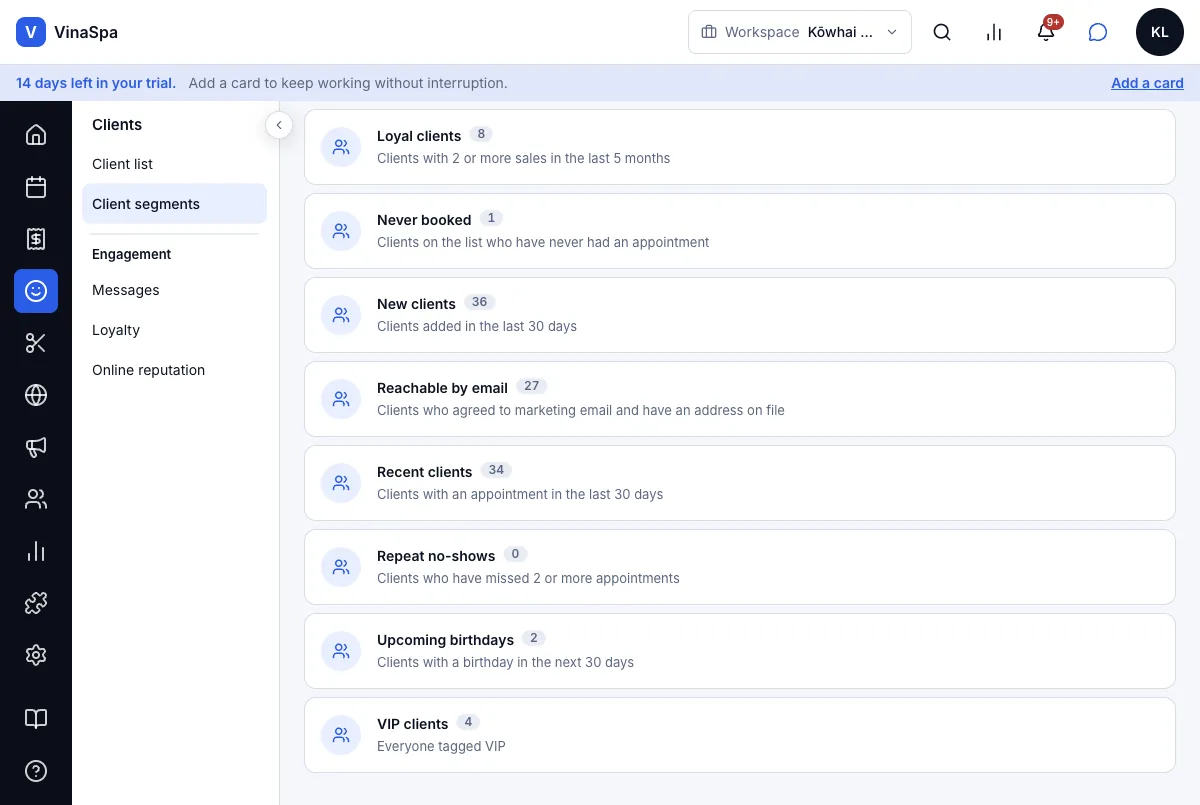Click the Recent clients count badge 34
This screenshot has width=1200, height=805.
496,470
